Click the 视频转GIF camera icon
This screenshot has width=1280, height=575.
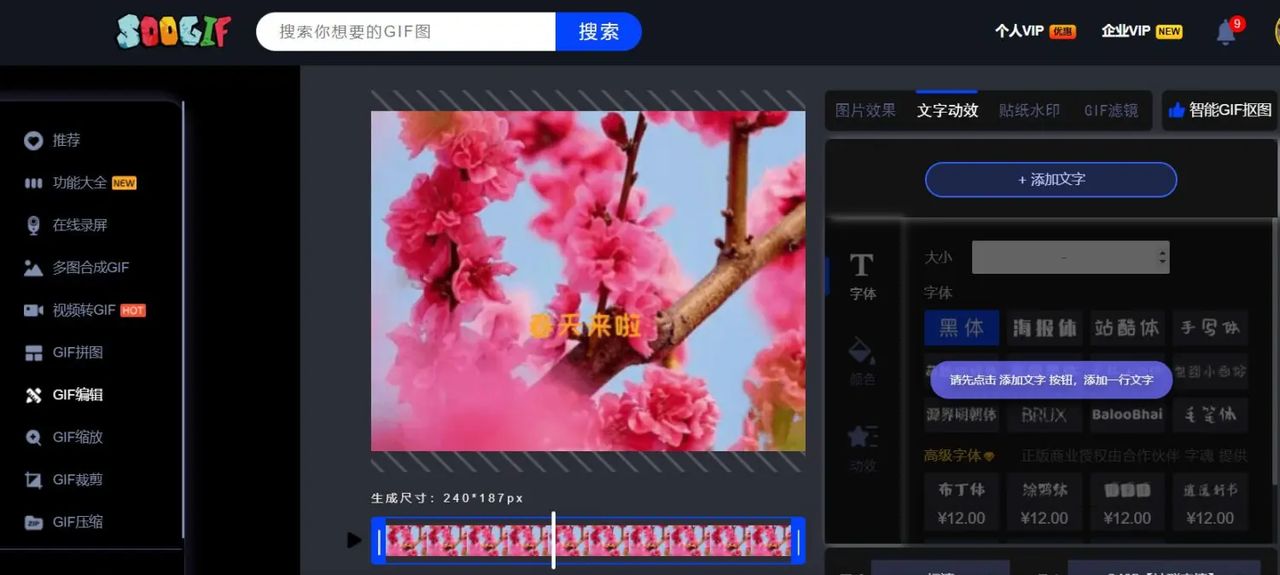point(33,310)
